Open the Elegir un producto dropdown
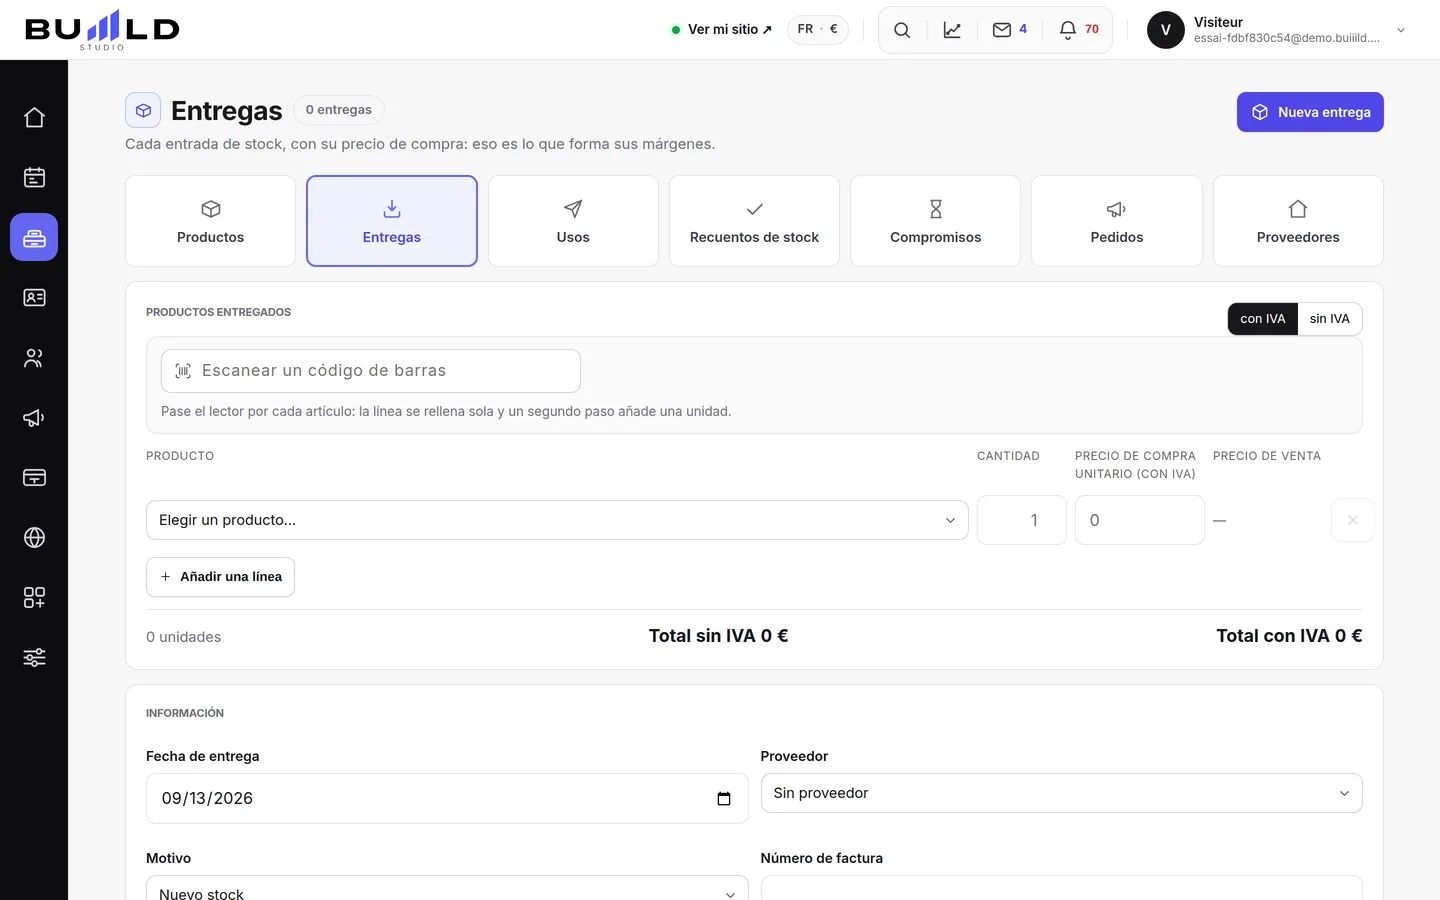 pos(557,520)
